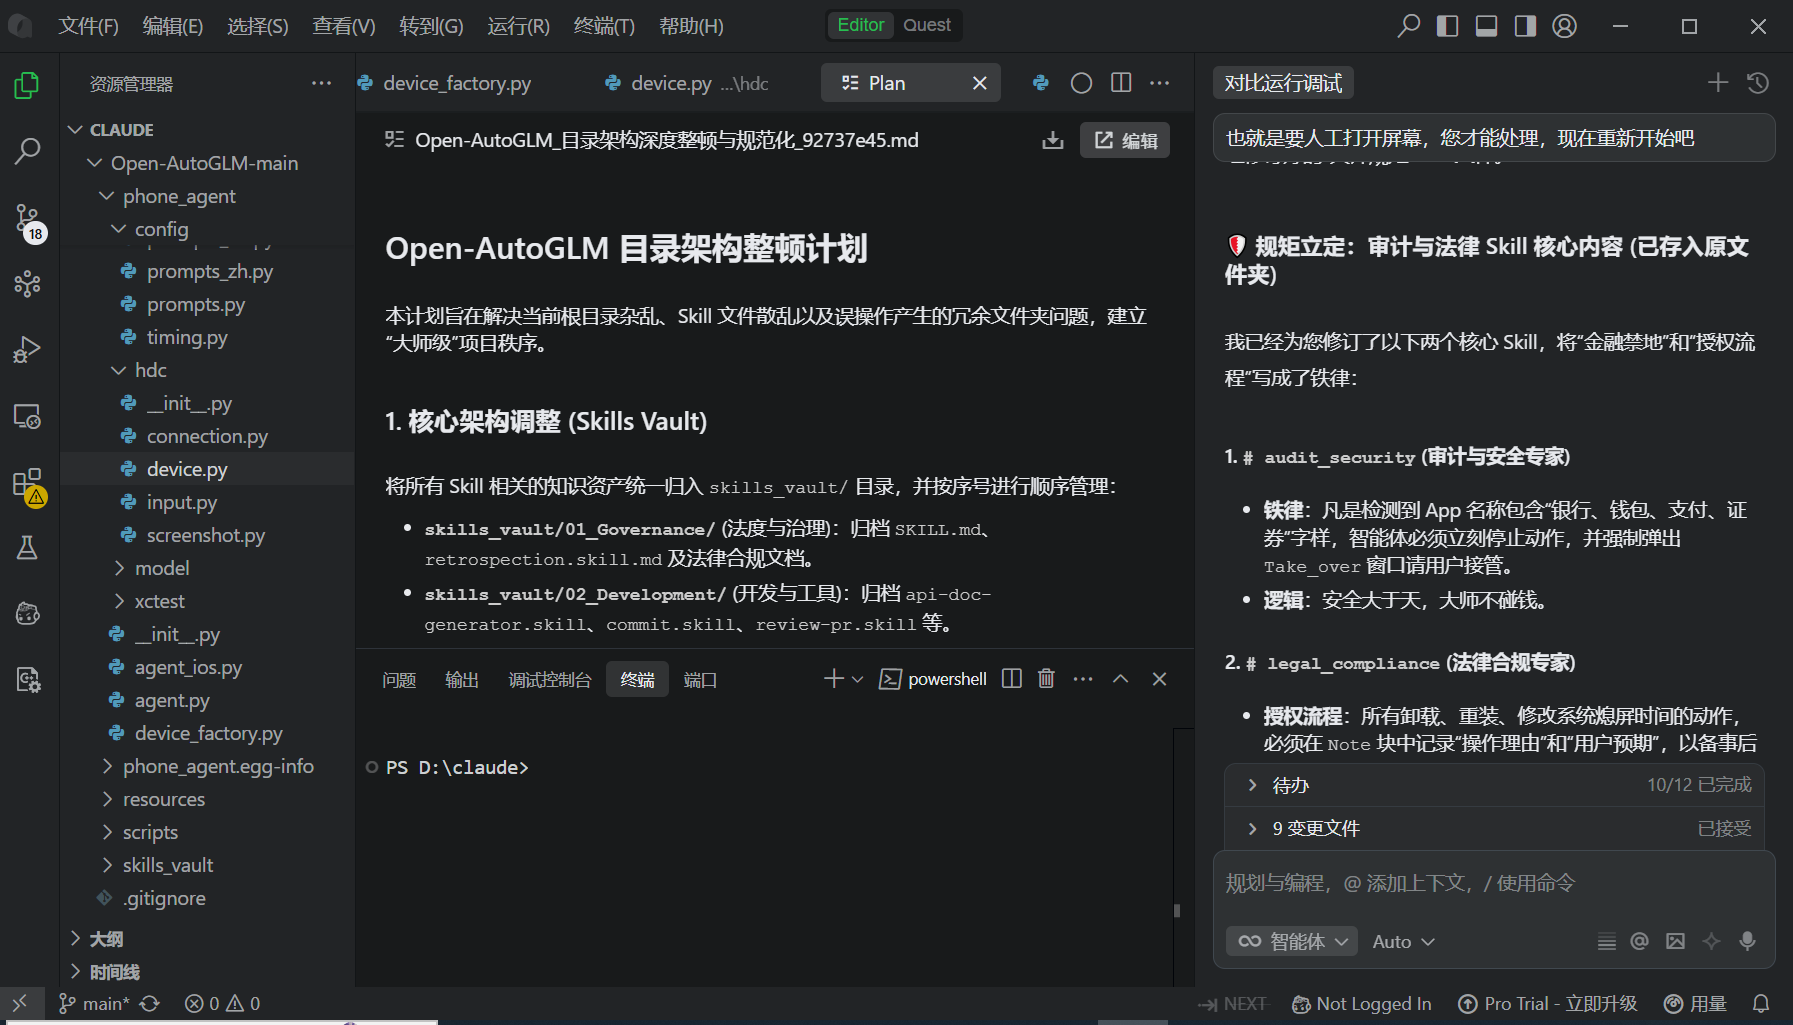Maximize the panel with up chevron

click(1120, 679)
